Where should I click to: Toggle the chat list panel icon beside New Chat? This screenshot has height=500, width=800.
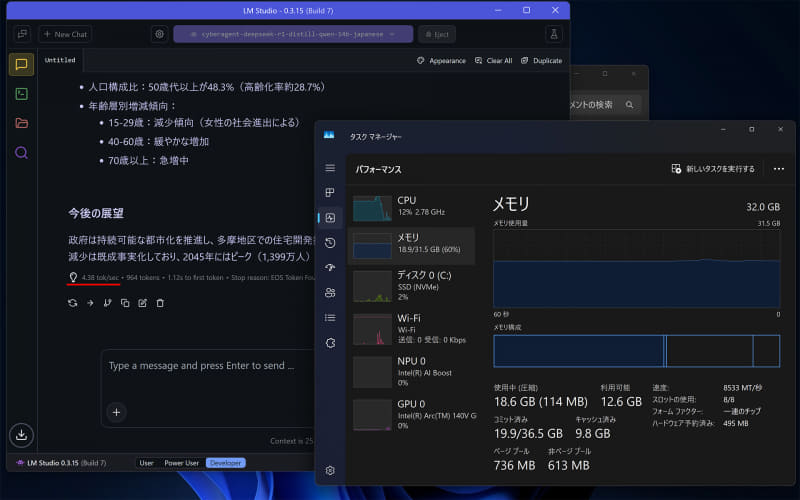tap(22, 34)
